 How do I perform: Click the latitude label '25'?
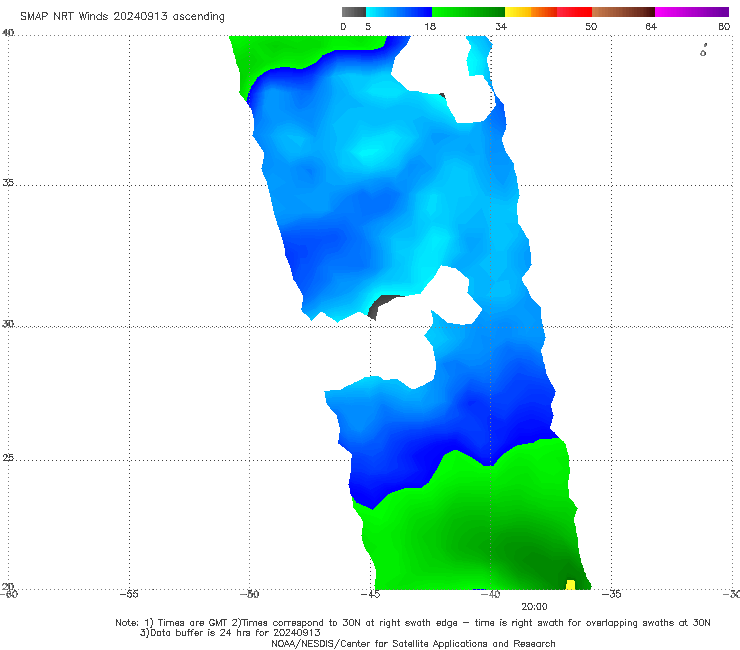(8, 457)
